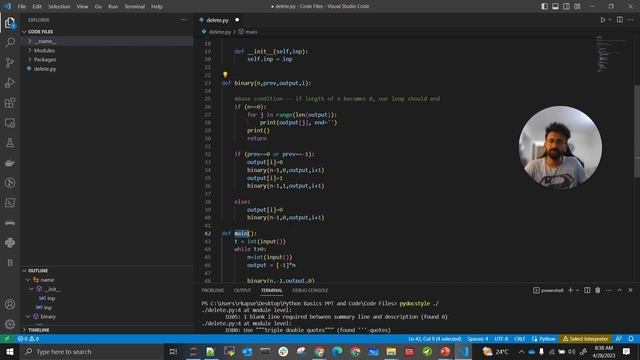Viewport: 640px width, 360px height.
Task: Open the Selection menu
Action: [x=59, y=6]
